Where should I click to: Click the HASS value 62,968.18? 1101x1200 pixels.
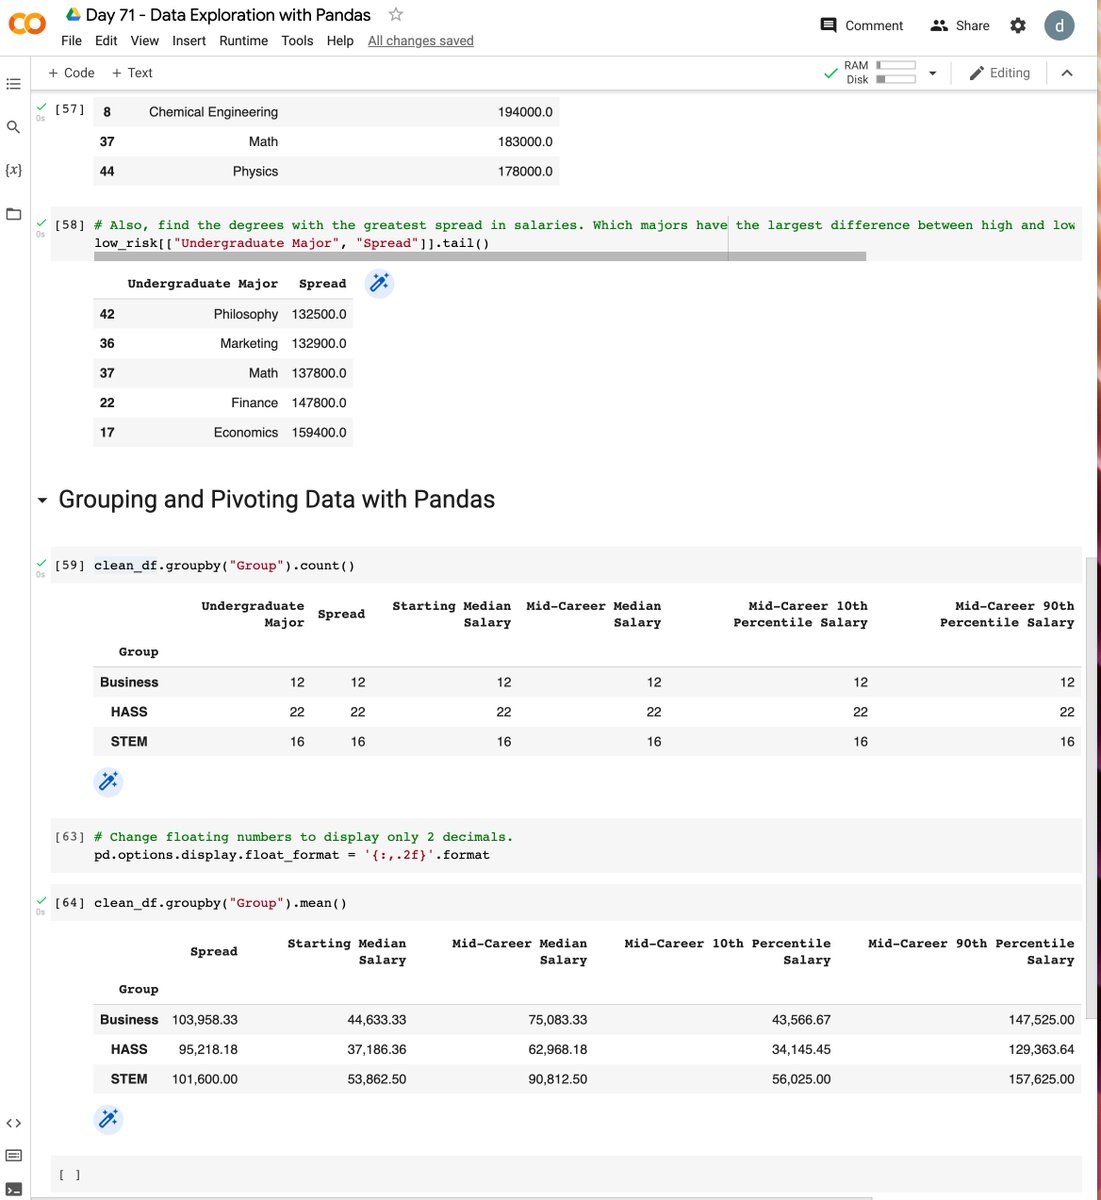pos(558,1050)
